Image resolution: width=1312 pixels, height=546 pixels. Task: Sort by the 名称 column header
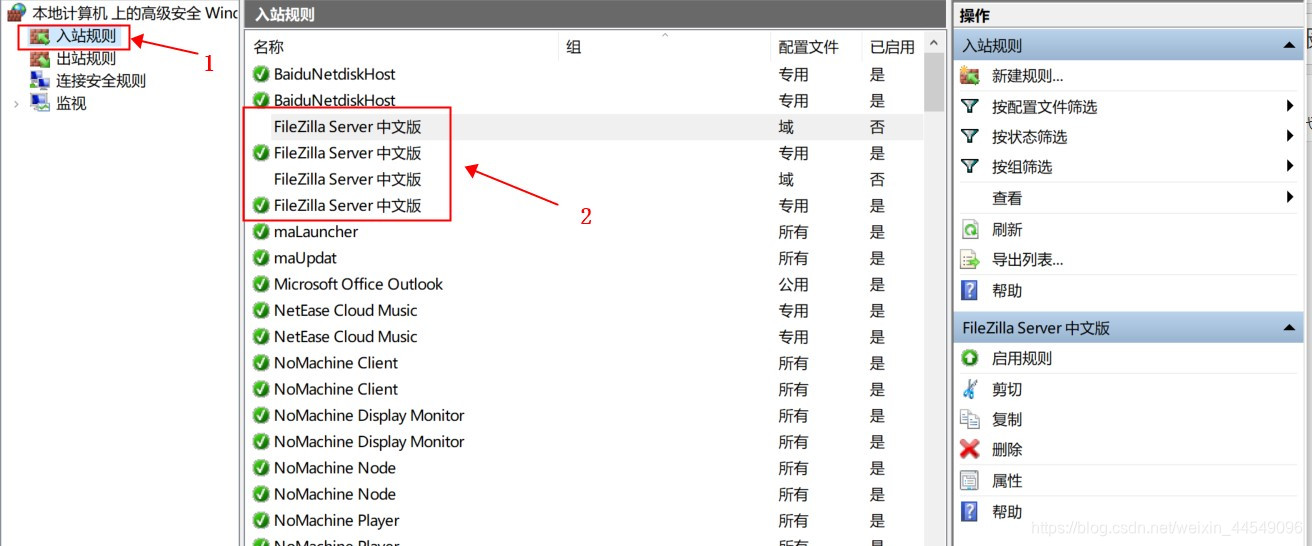point(401,47)
